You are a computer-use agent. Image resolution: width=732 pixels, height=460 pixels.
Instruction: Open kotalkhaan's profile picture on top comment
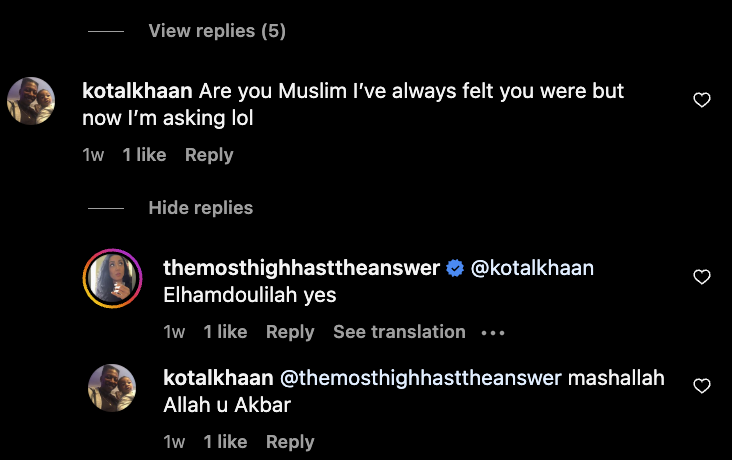[31, 101]
